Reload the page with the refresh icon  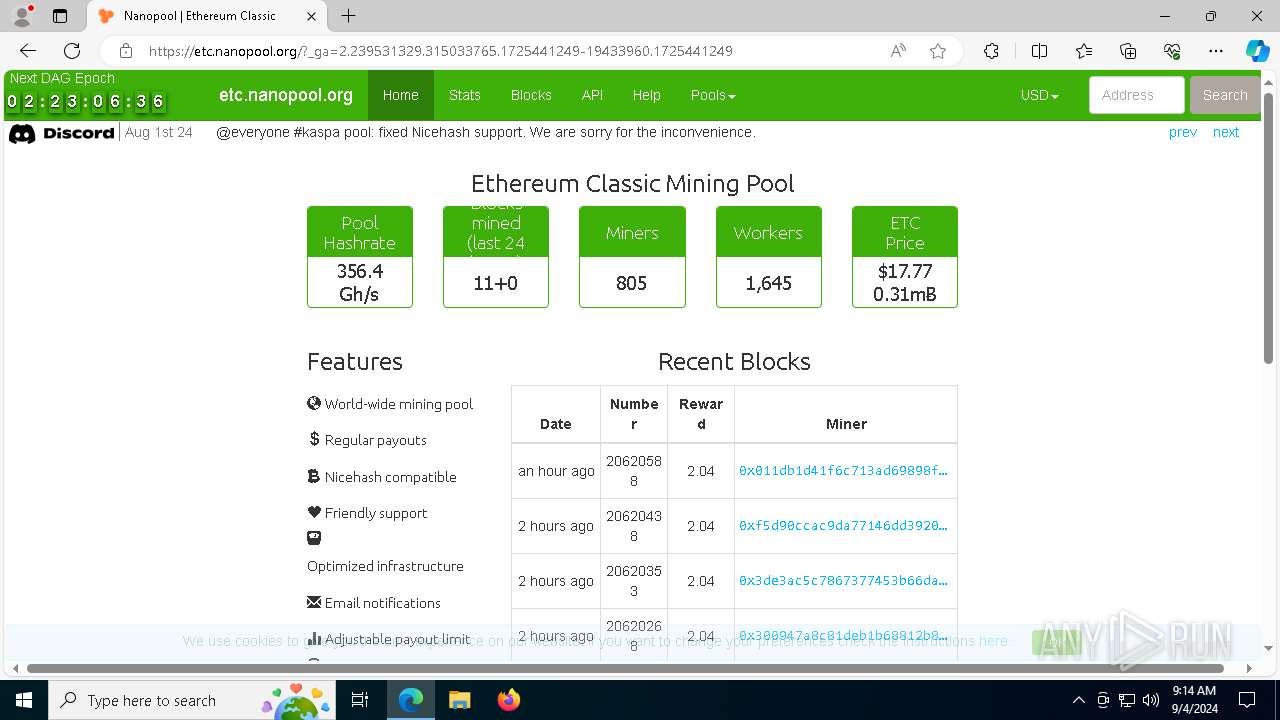[x=72, y=51]
